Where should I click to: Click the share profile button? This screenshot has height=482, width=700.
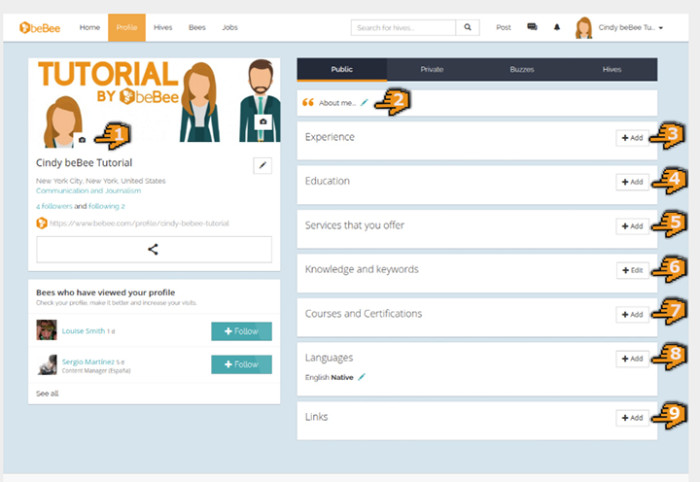point(154,249)
